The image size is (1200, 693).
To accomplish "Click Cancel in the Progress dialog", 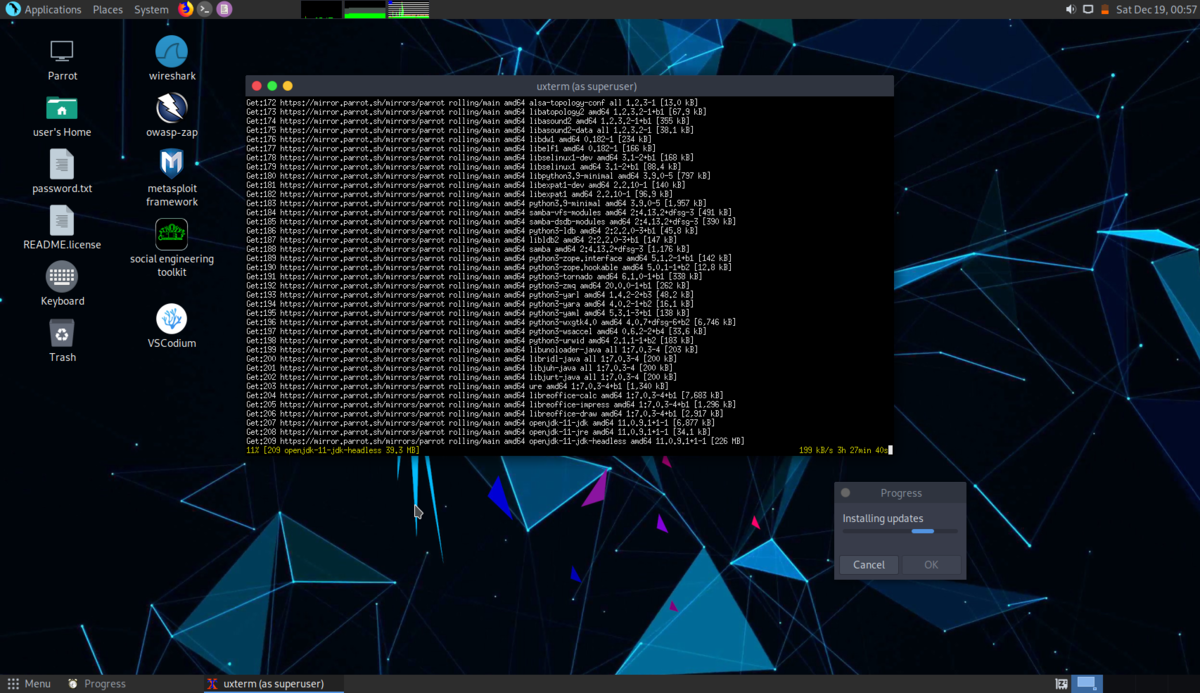I will tap(869, 565).
